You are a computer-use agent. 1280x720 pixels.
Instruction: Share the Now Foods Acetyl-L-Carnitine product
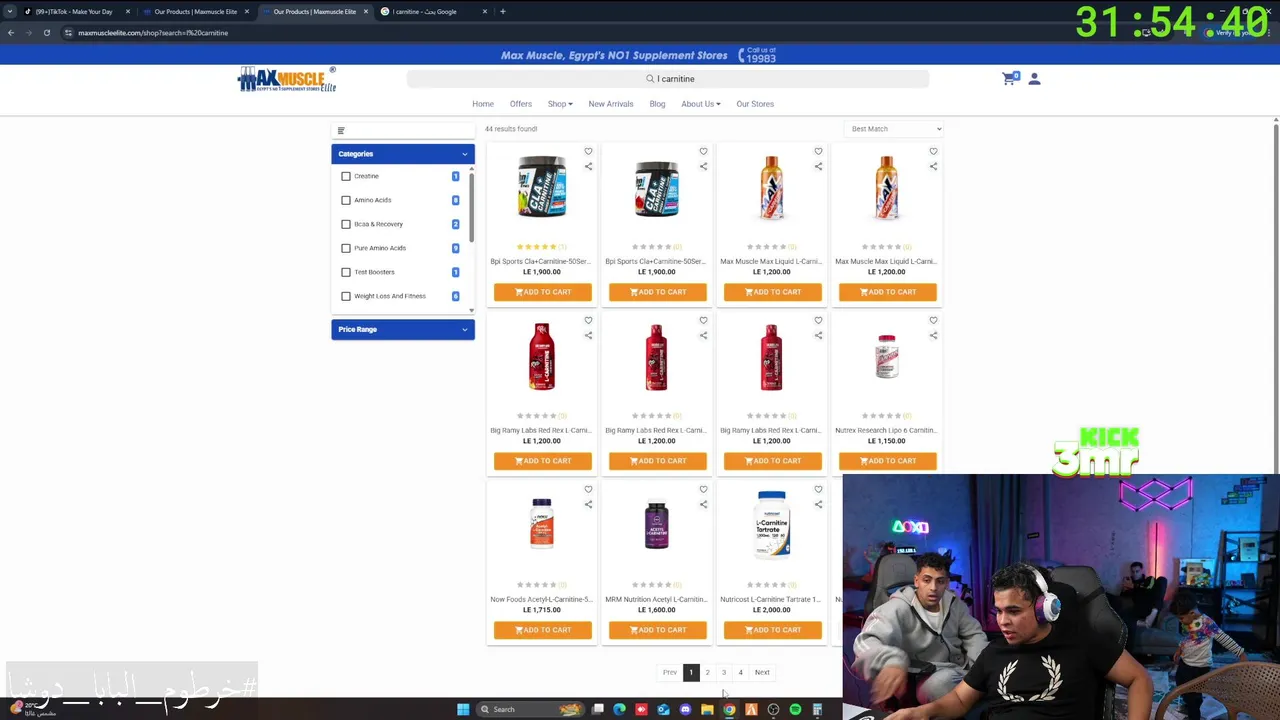(x=588, y=504)
